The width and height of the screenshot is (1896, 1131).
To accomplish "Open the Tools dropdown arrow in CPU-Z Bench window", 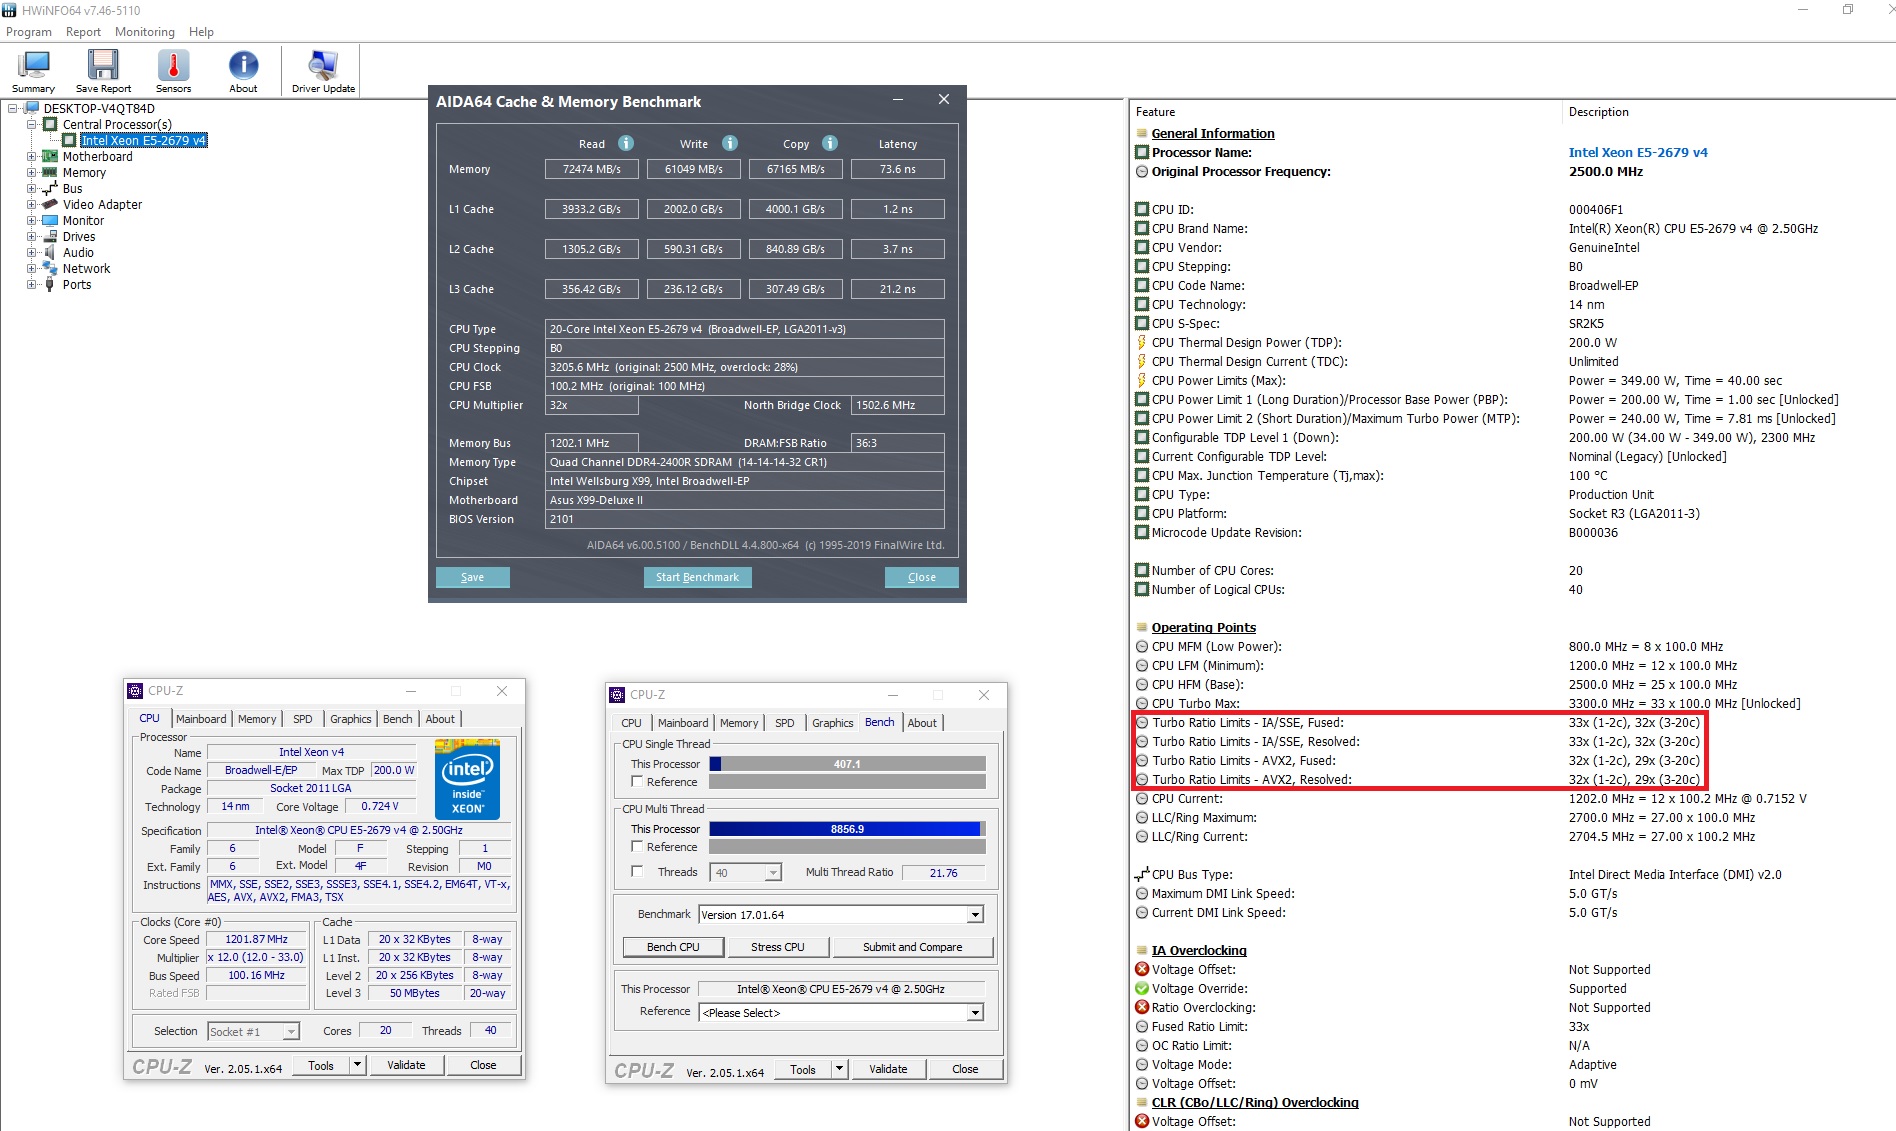I will (x=840, y=1069).
